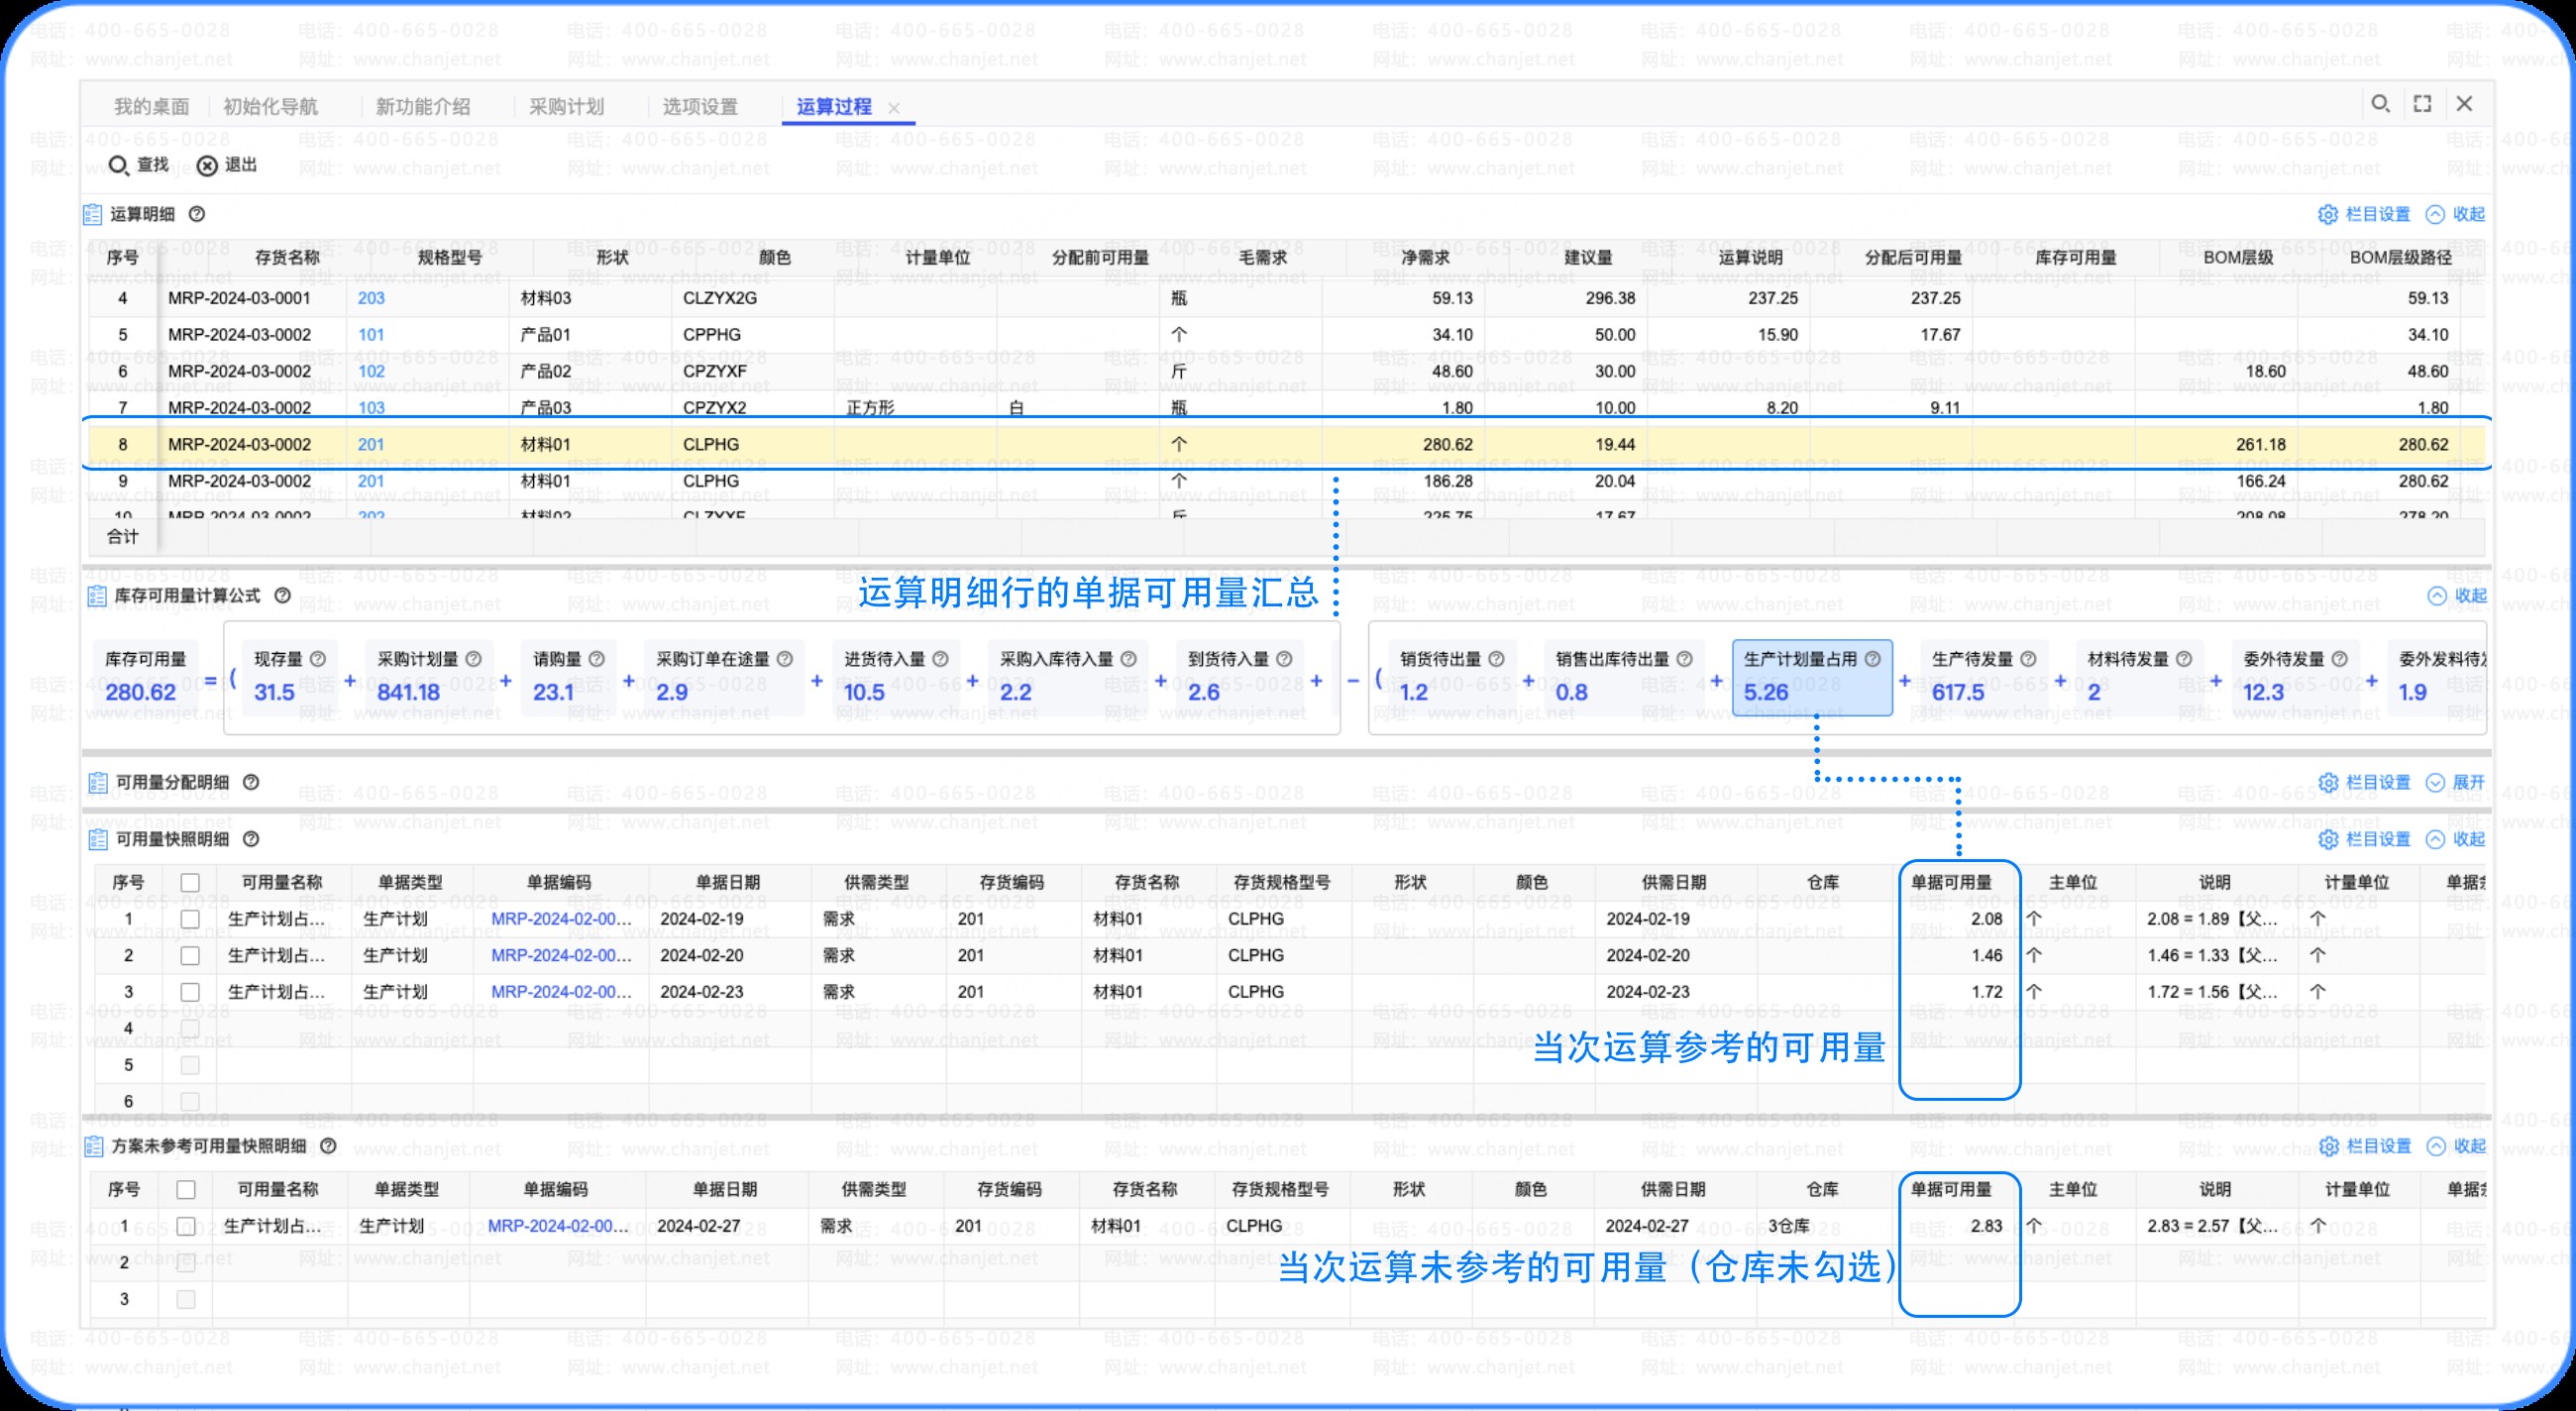Click the search magnifier icon at top right
Screen dimensions: 2576x1411
2381,104
